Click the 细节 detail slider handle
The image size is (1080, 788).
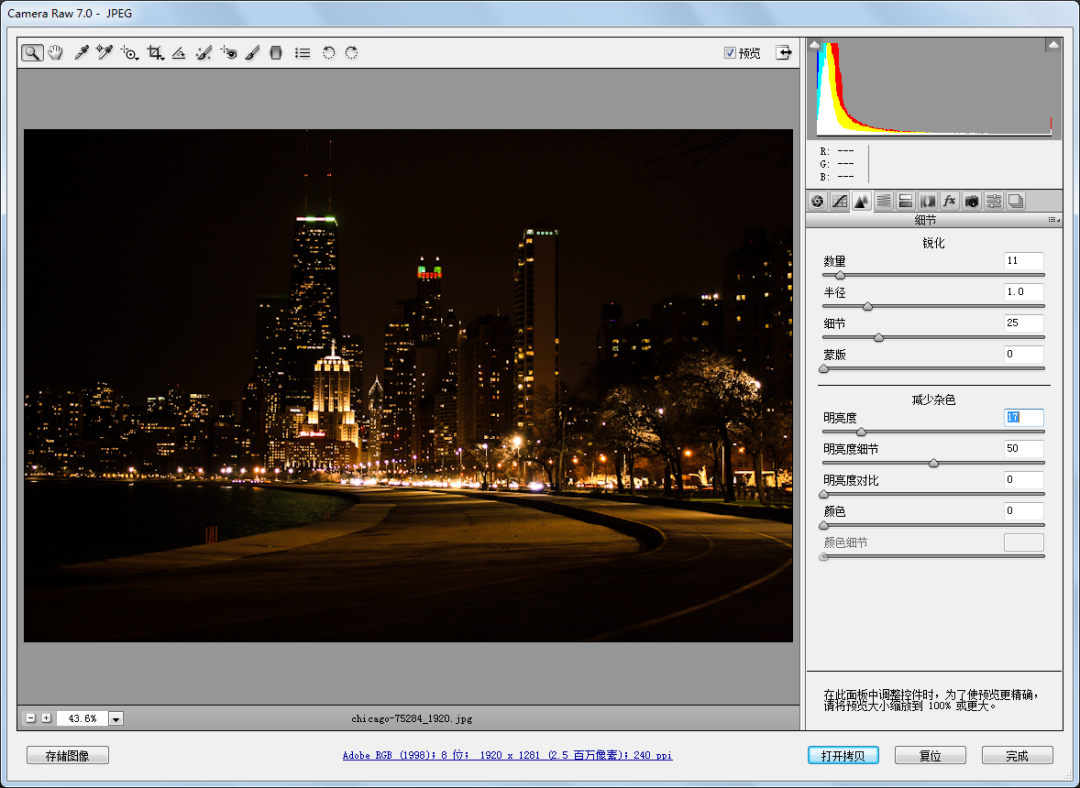(878, 338)
